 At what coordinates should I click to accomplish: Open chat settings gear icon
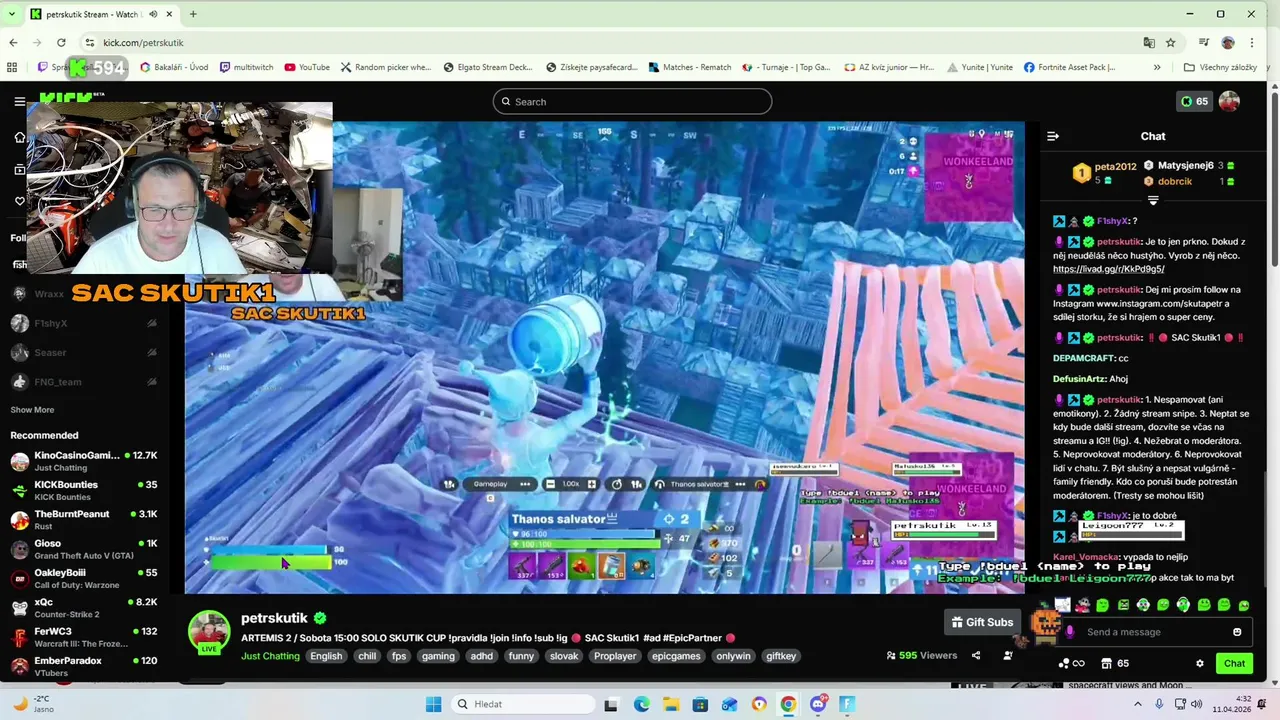point(1200,663)
